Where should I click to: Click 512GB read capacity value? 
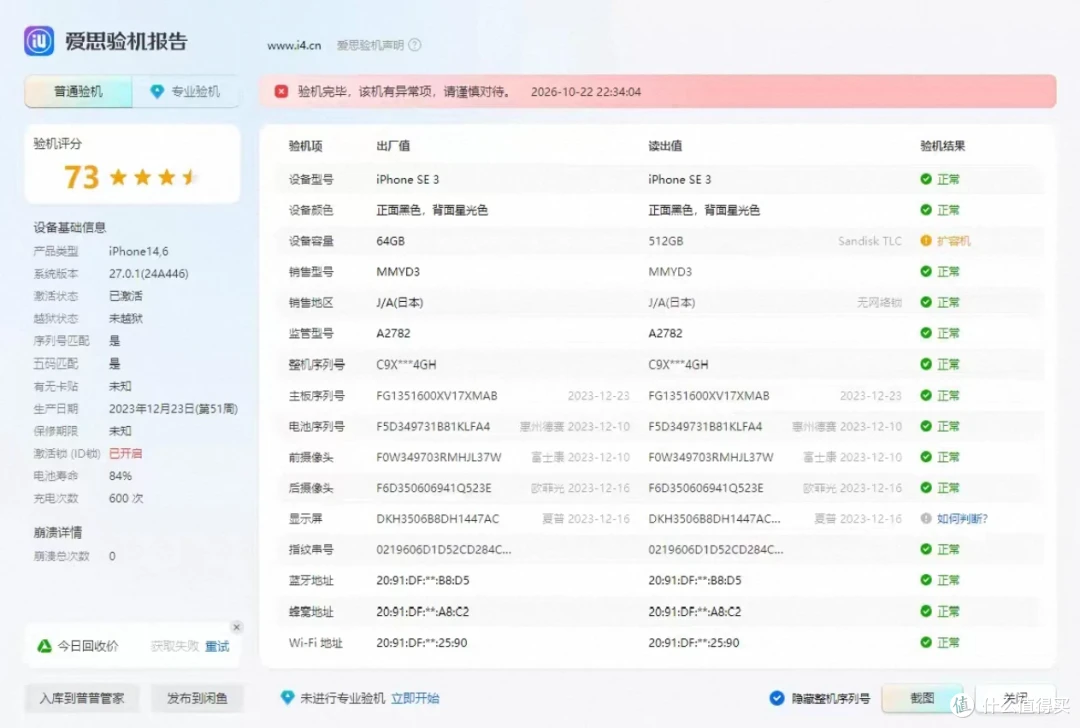pyautogui.click(x=665, y=241)
